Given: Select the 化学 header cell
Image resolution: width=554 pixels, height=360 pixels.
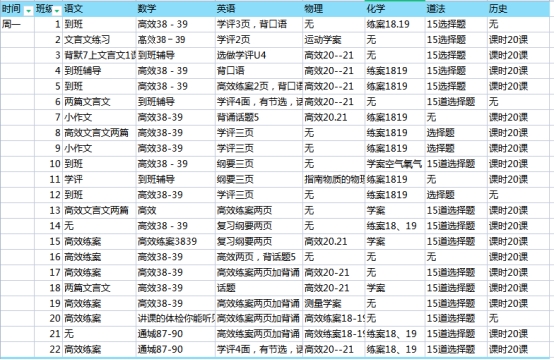Looking at the screenshot, I should [x=395, y=9].
